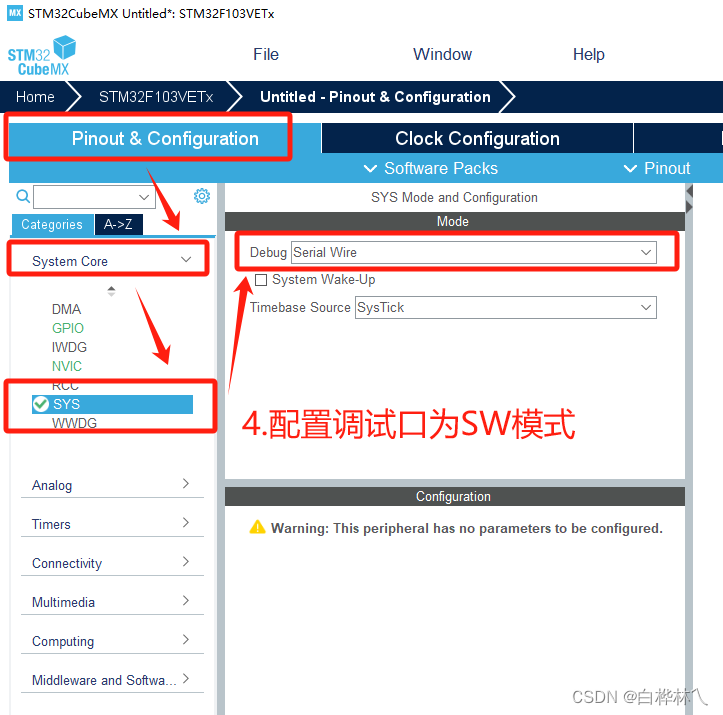Click the SYS Mode and Configuration title

[x=454, y=197]
